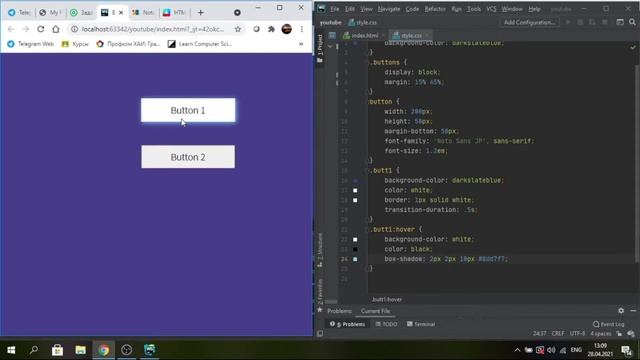Open the TODO tool window
640x360 pixels.
pyautogui.click(x=386, y=324)
